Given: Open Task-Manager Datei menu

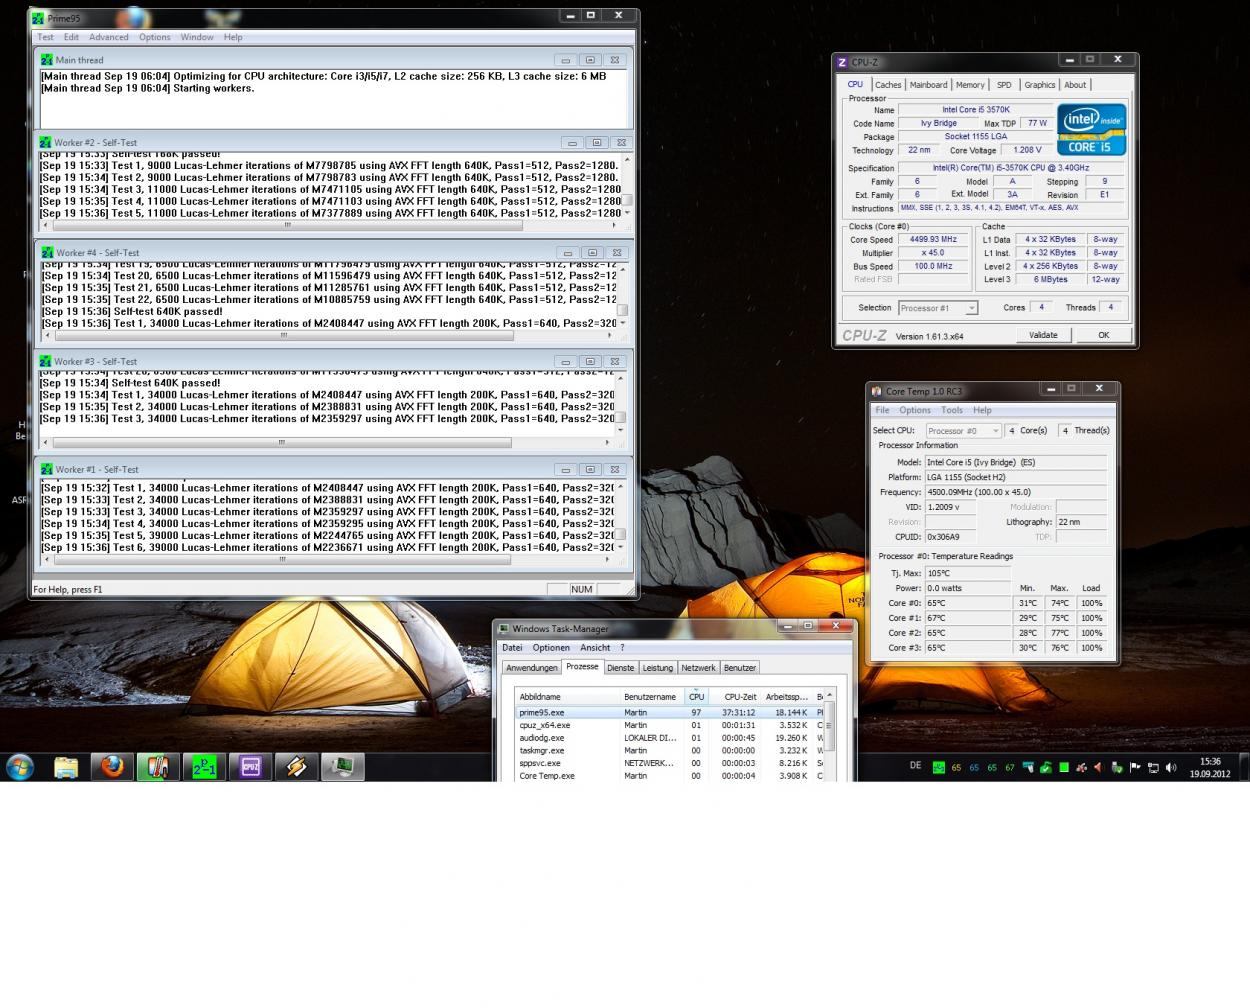Looking at the screenshot, I should click(512, 648).
